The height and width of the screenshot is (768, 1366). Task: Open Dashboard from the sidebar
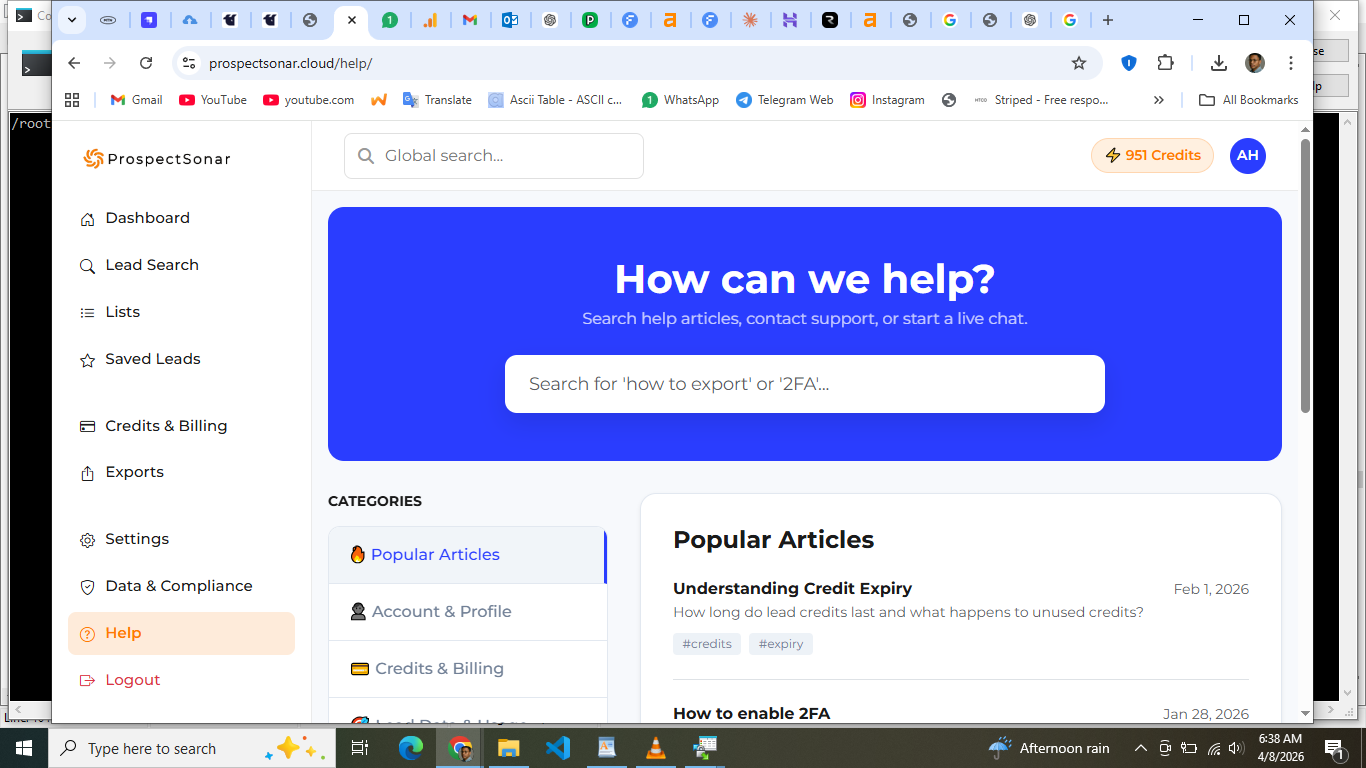point(147,218)
